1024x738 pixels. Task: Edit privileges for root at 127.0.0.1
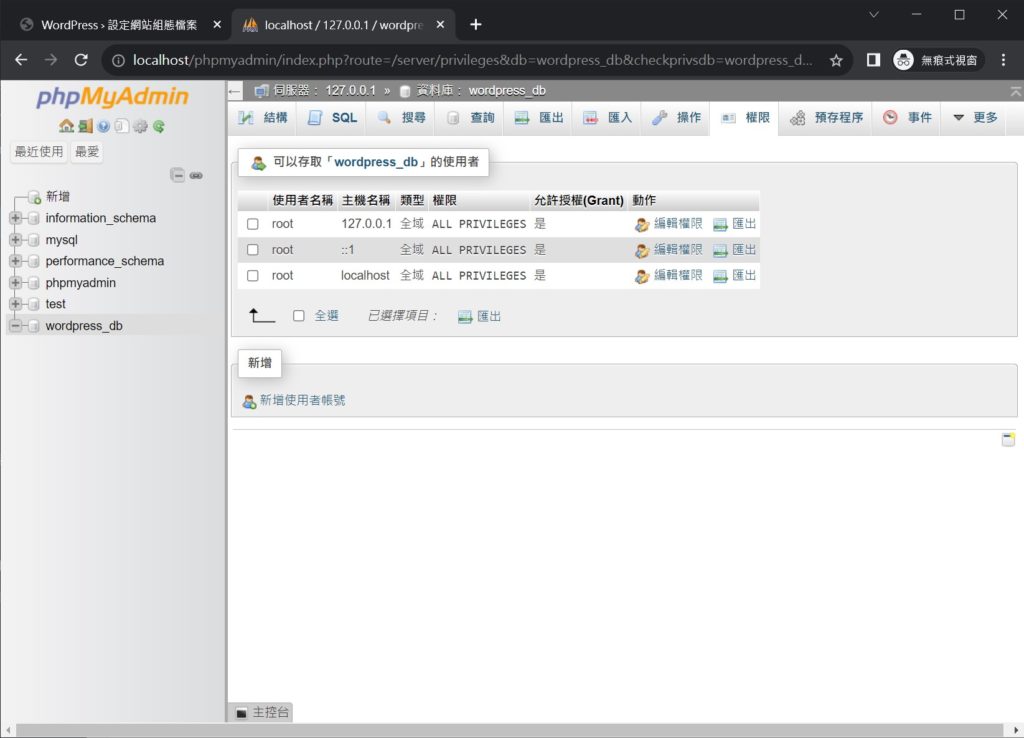point(668,224)
